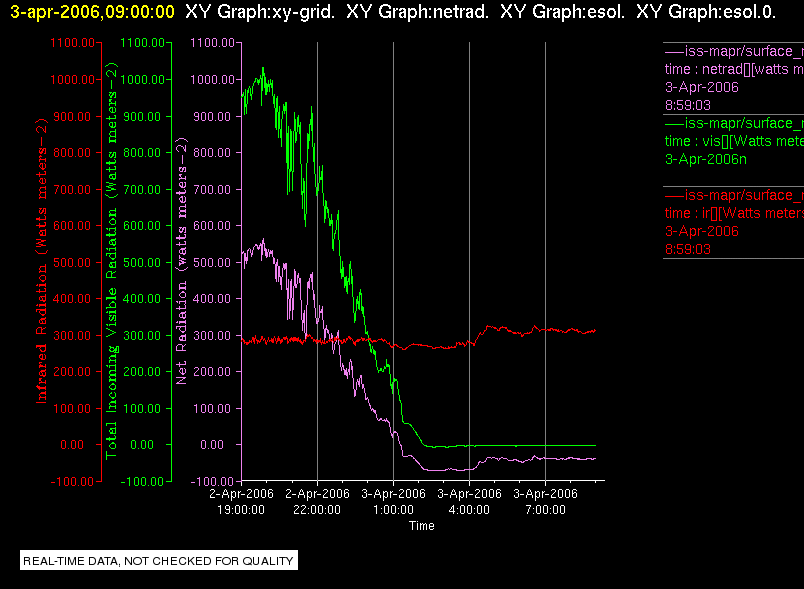Click the 'XY Graph:esol.' title text

pyautogui.click(x=562, y=12)
